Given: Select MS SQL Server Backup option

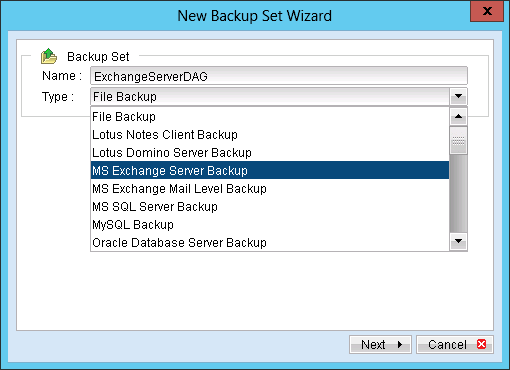Looking at the screenshot, I should click(x=270, y=207).
